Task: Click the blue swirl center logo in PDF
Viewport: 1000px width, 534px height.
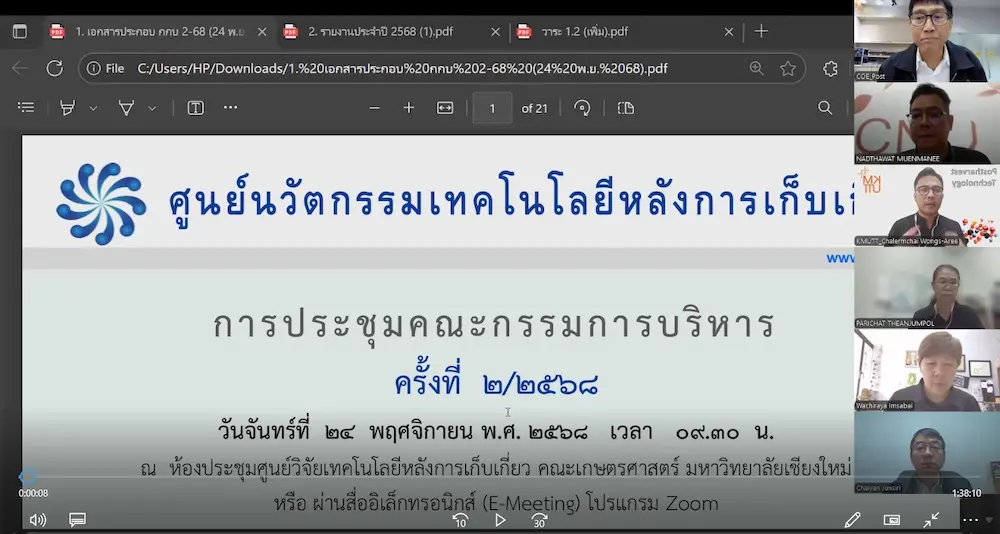Action: [x=101, y=204]
